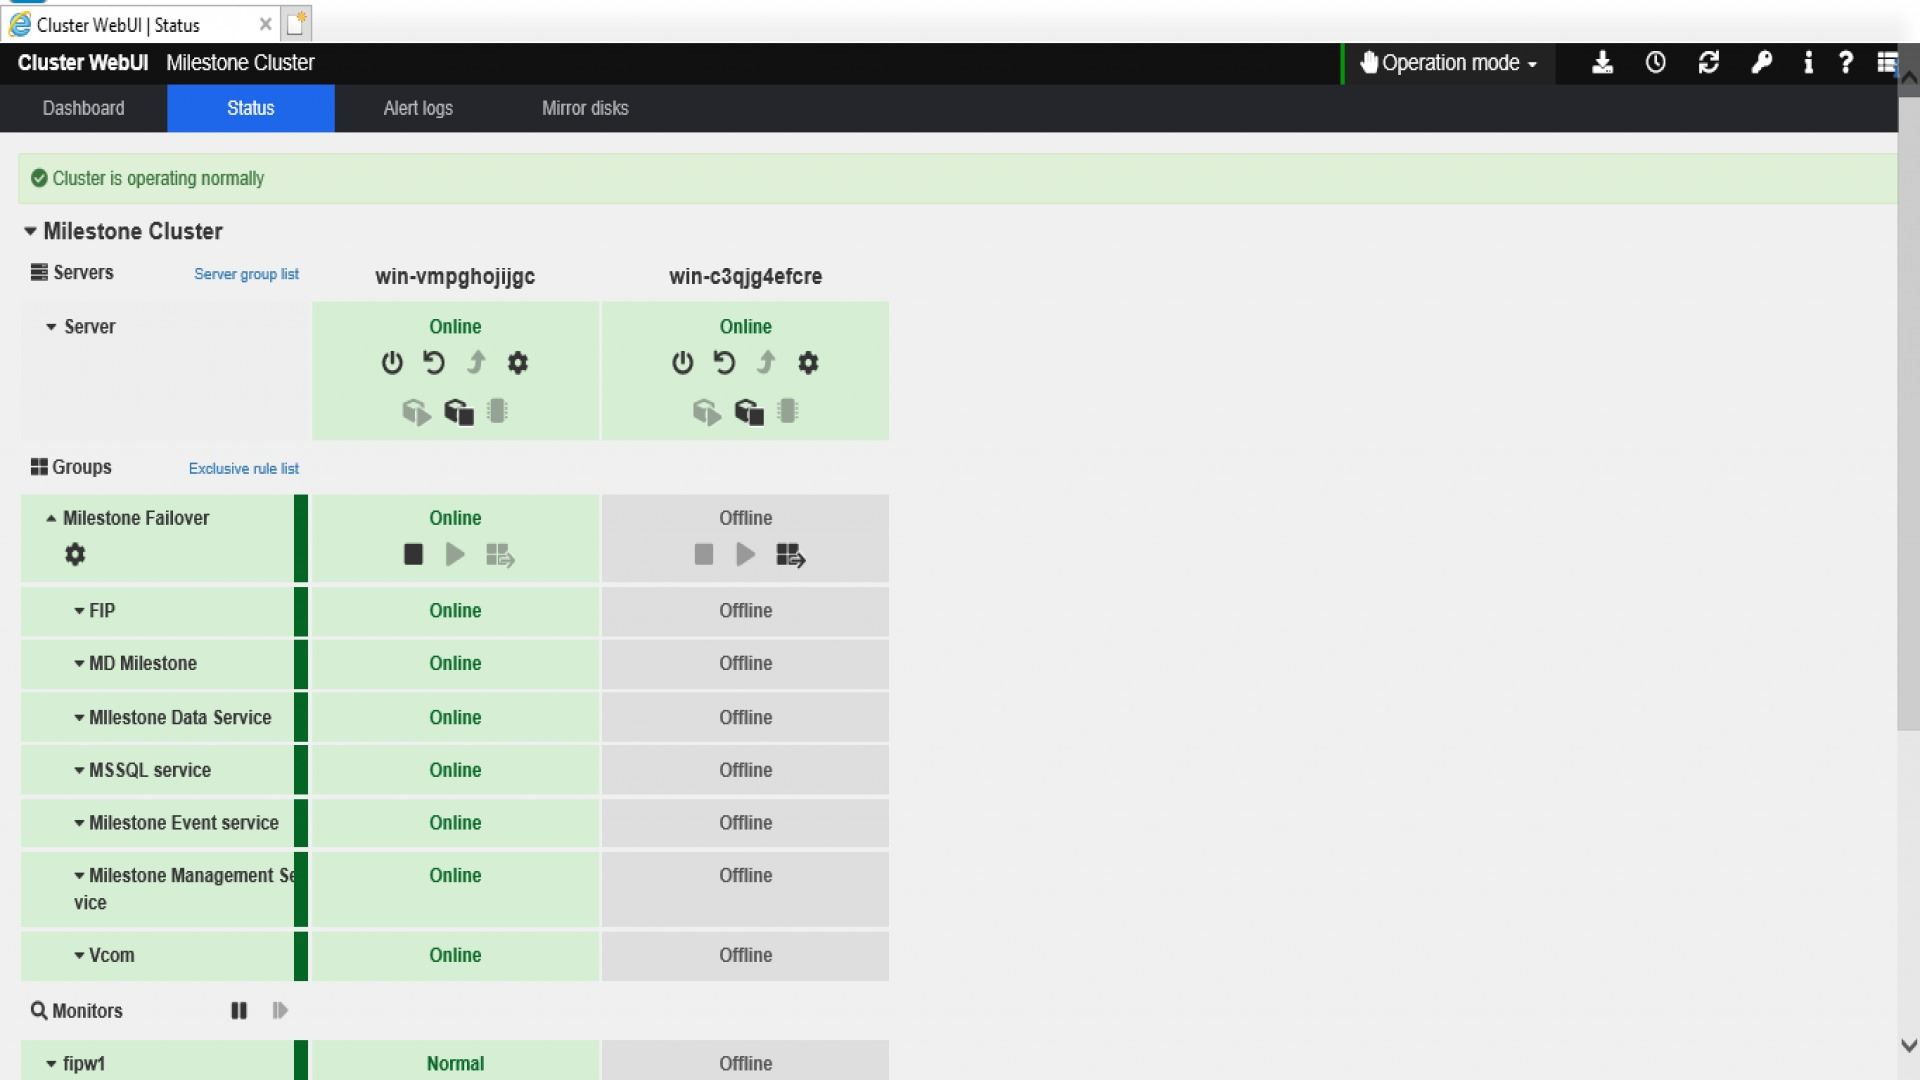Select the Status tab
The image size is (1920, 1080).
[x=250, y=108]
